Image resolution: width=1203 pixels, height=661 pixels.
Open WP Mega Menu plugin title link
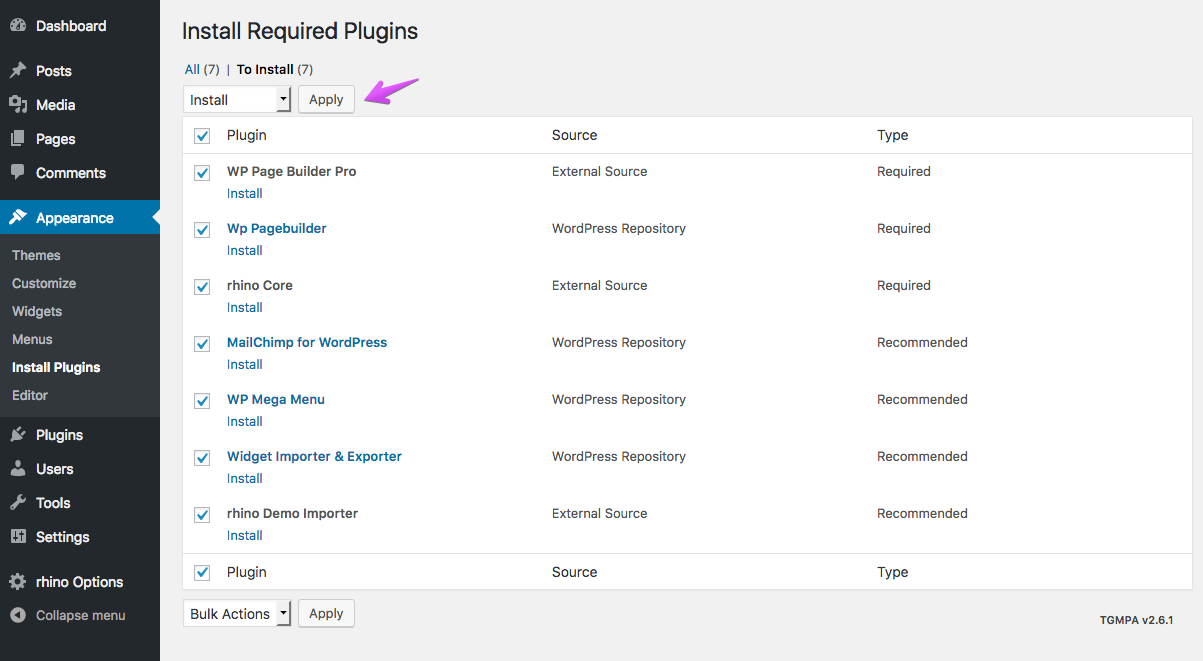(276, 400)
